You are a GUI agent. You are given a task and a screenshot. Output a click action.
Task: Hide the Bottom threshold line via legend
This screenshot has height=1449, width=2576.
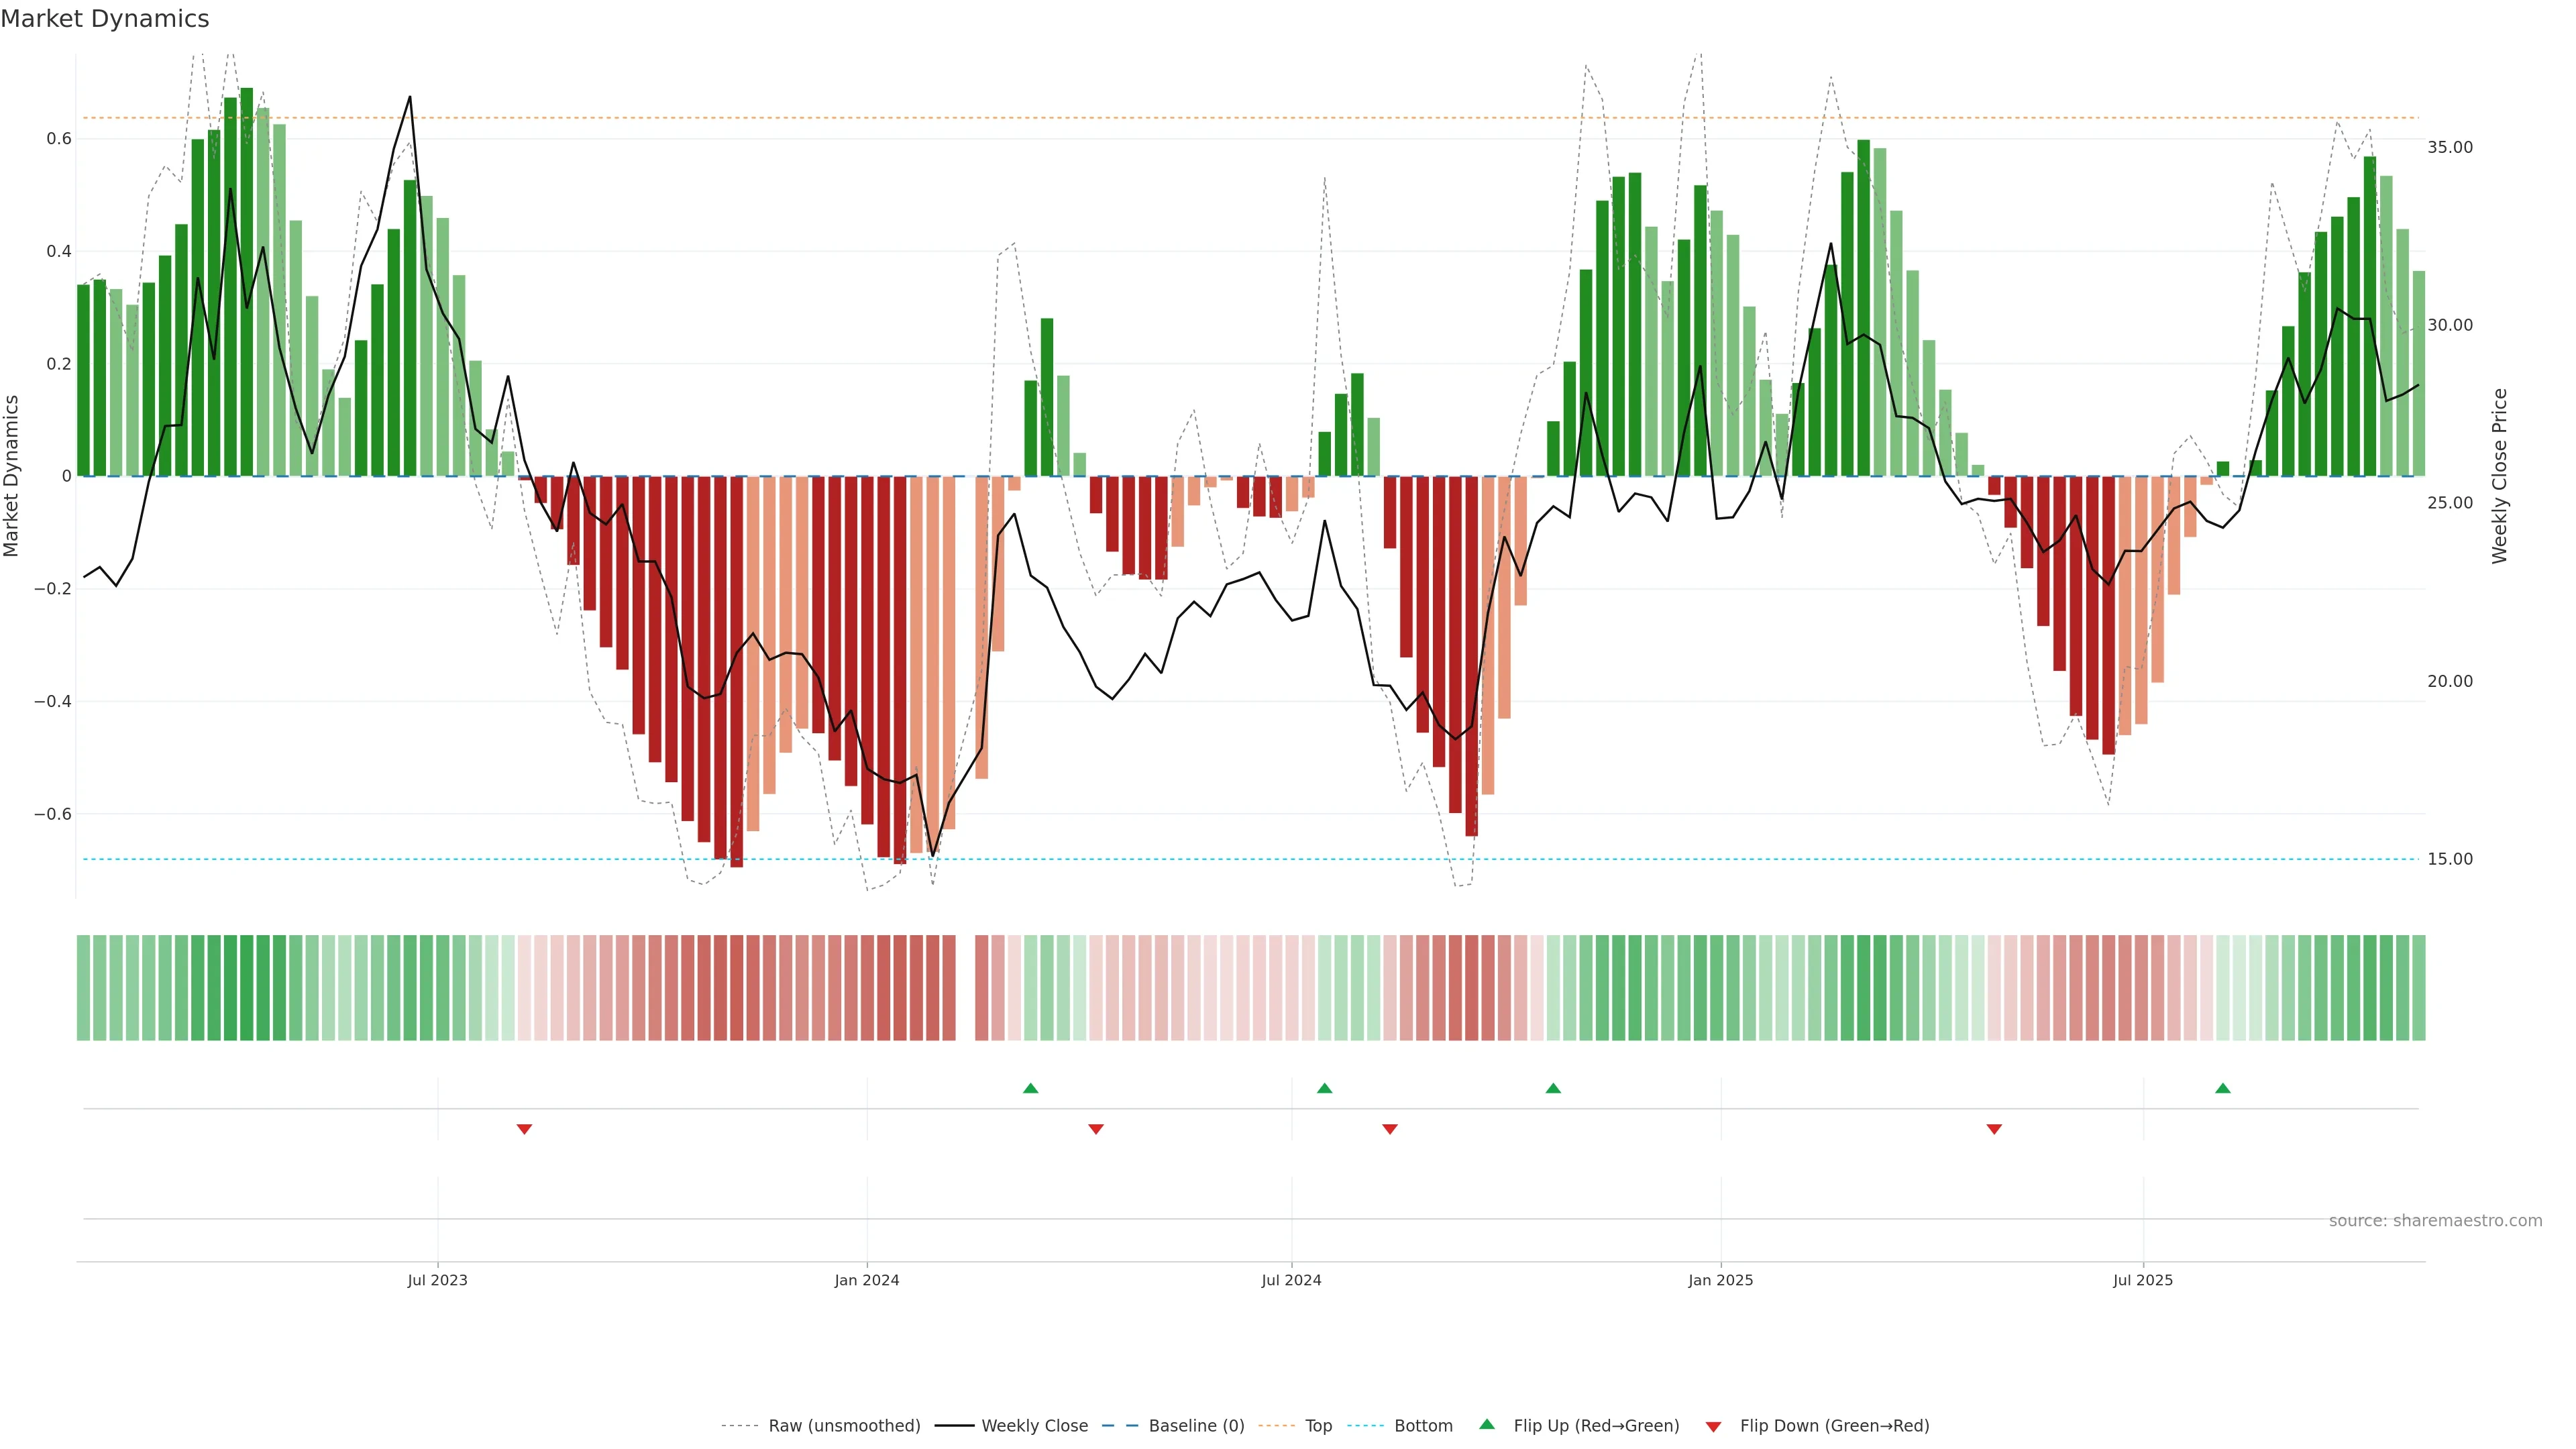(x=1423, y=1425)
